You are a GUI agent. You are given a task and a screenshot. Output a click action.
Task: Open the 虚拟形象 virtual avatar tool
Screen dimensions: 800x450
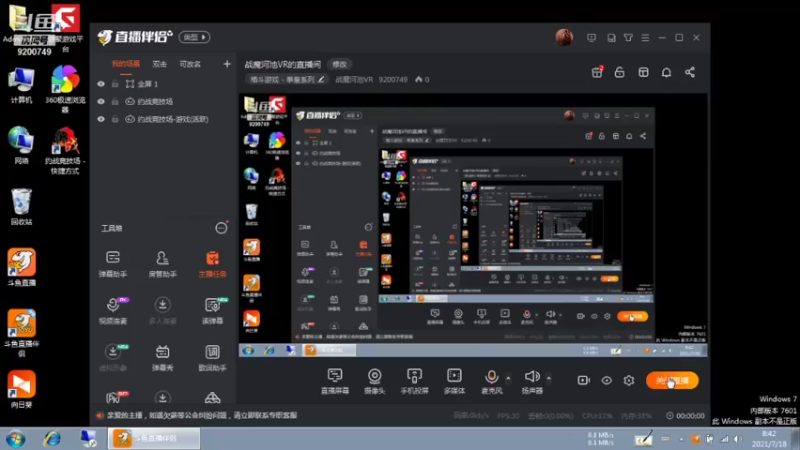[113, 357]
